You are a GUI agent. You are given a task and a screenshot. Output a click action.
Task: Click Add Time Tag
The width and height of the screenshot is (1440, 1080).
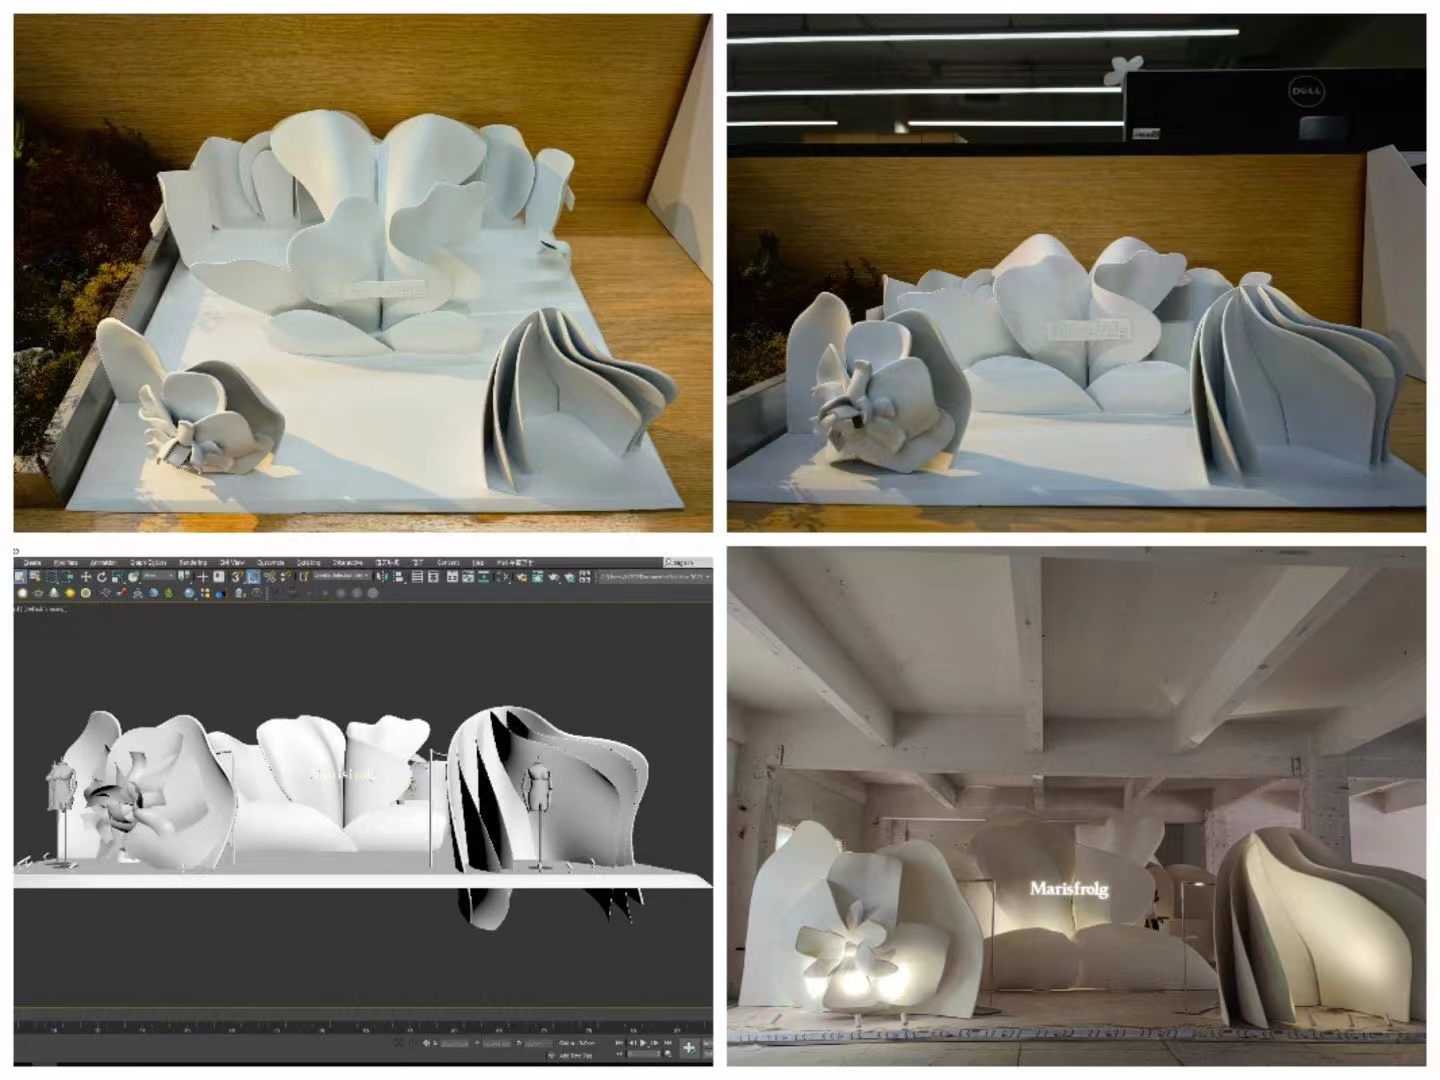(x=576, y=1055)
